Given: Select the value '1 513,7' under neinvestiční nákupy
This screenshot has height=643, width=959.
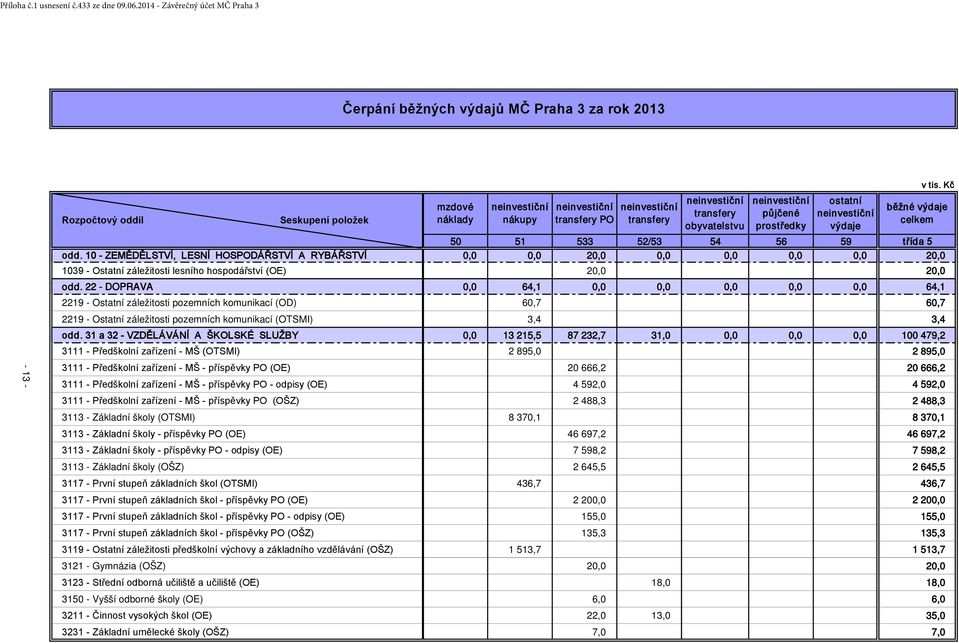Looking at the screenshot, I should click(525, 549).
